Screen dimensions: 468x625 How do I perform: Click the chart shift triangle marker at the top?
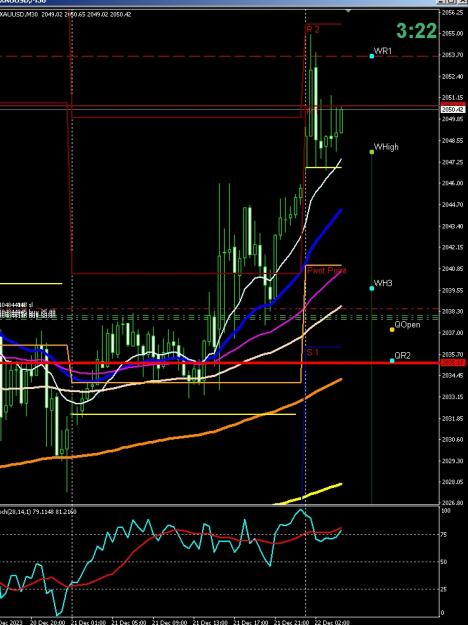[348, 11]
